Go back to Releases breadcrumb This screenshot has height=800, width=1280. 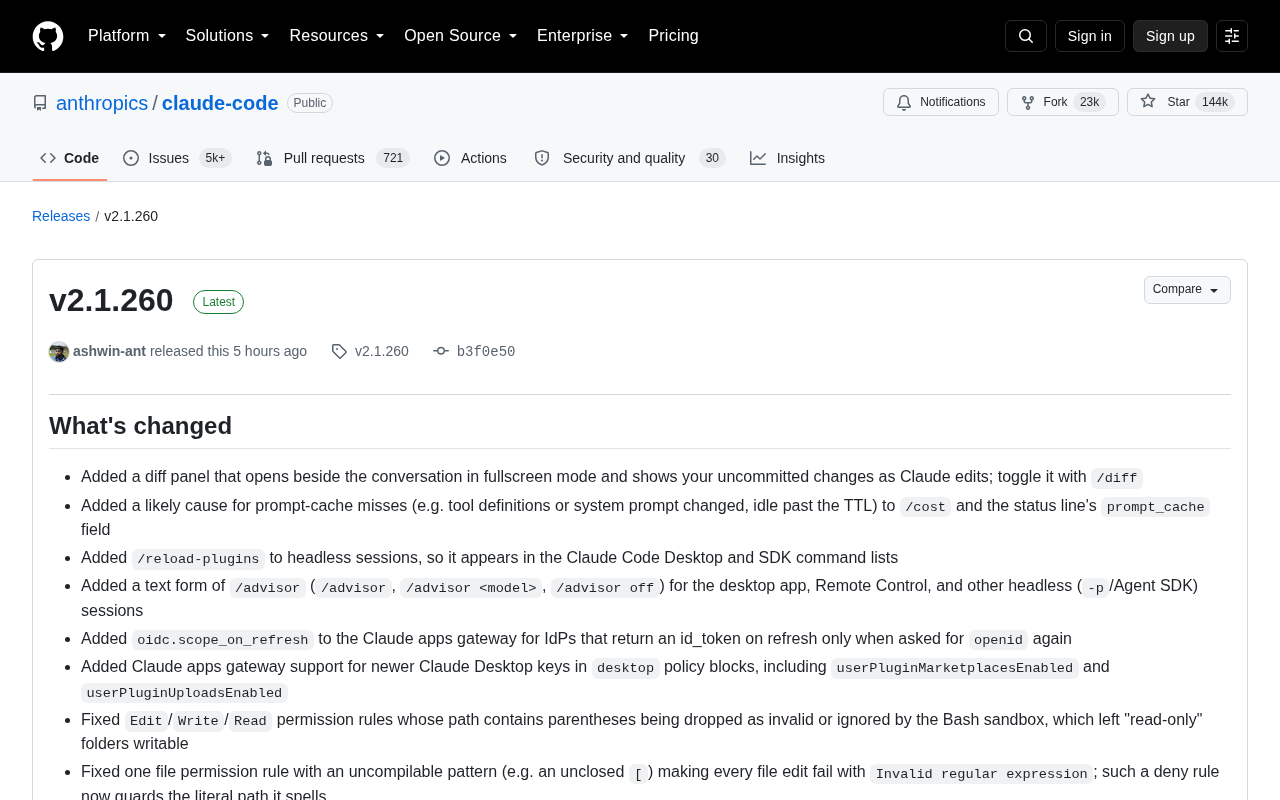pos(61,216)
